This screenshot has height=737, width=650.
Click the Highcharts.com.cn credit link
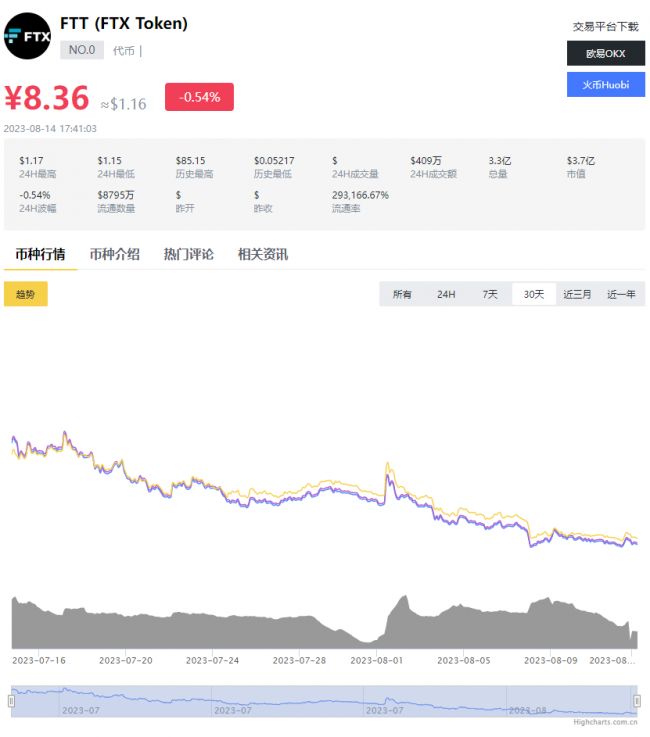pos(605,722)
